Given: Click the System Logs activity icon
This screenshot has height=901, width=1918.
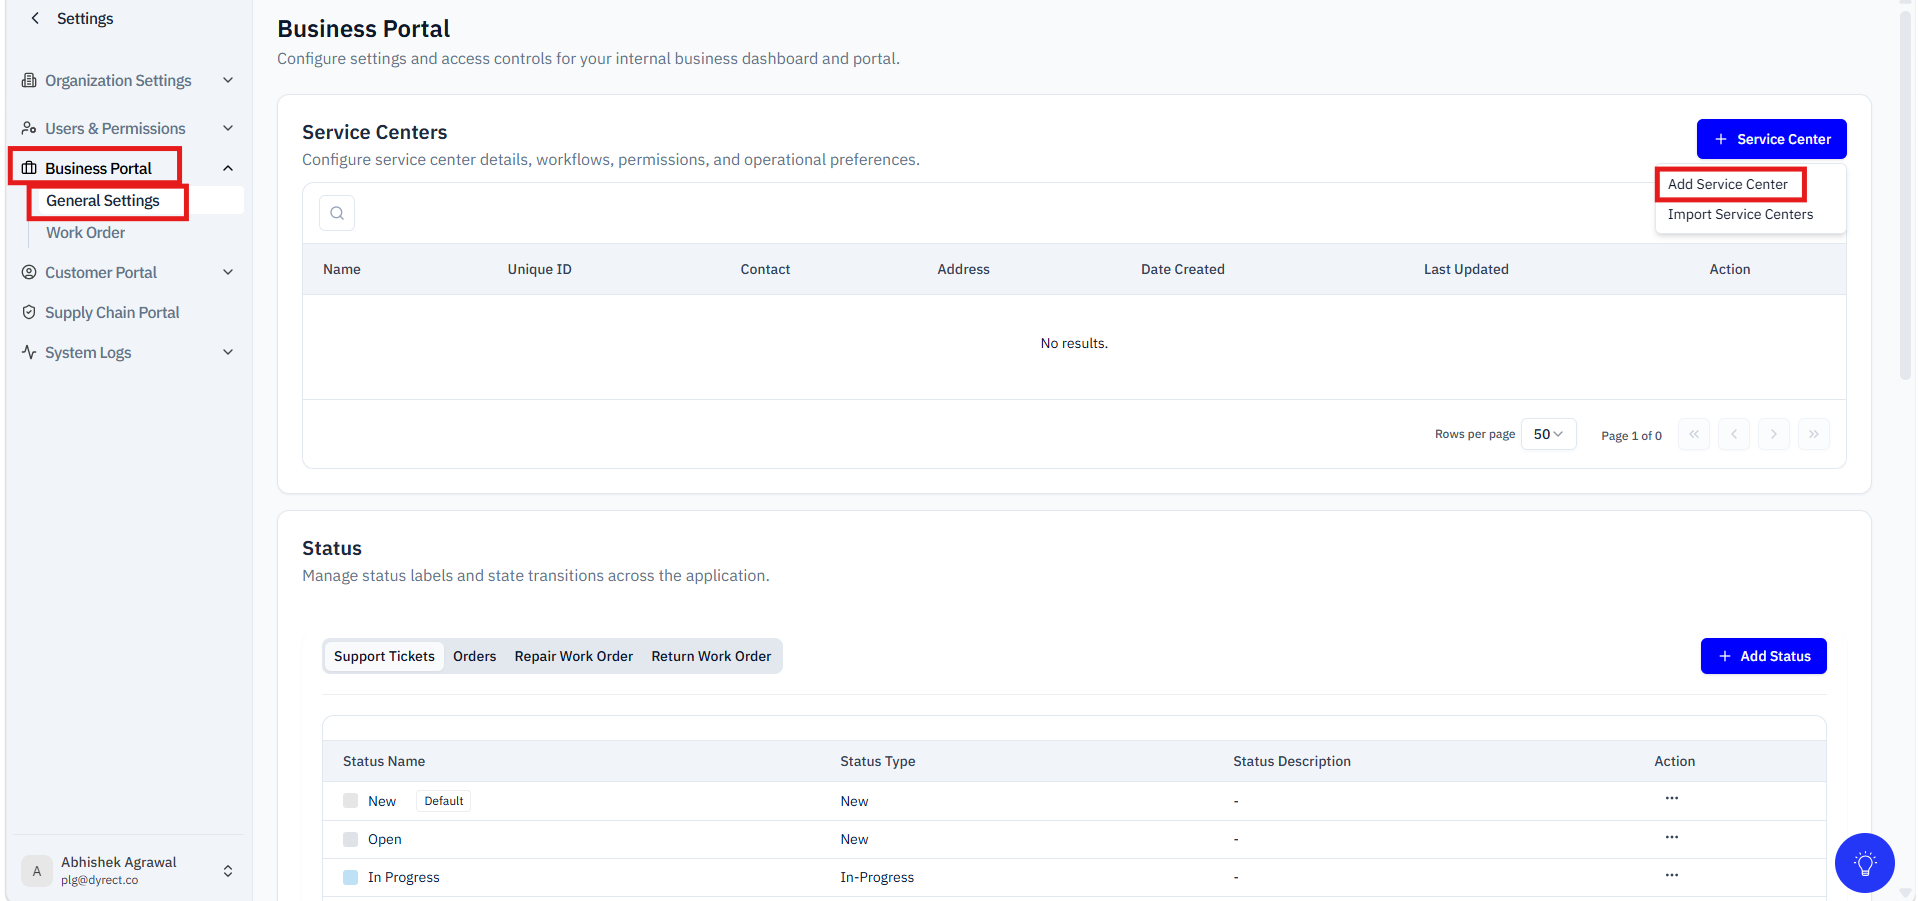Looking at the screenshot, I should pyautogui.click(x=29, y=352).
